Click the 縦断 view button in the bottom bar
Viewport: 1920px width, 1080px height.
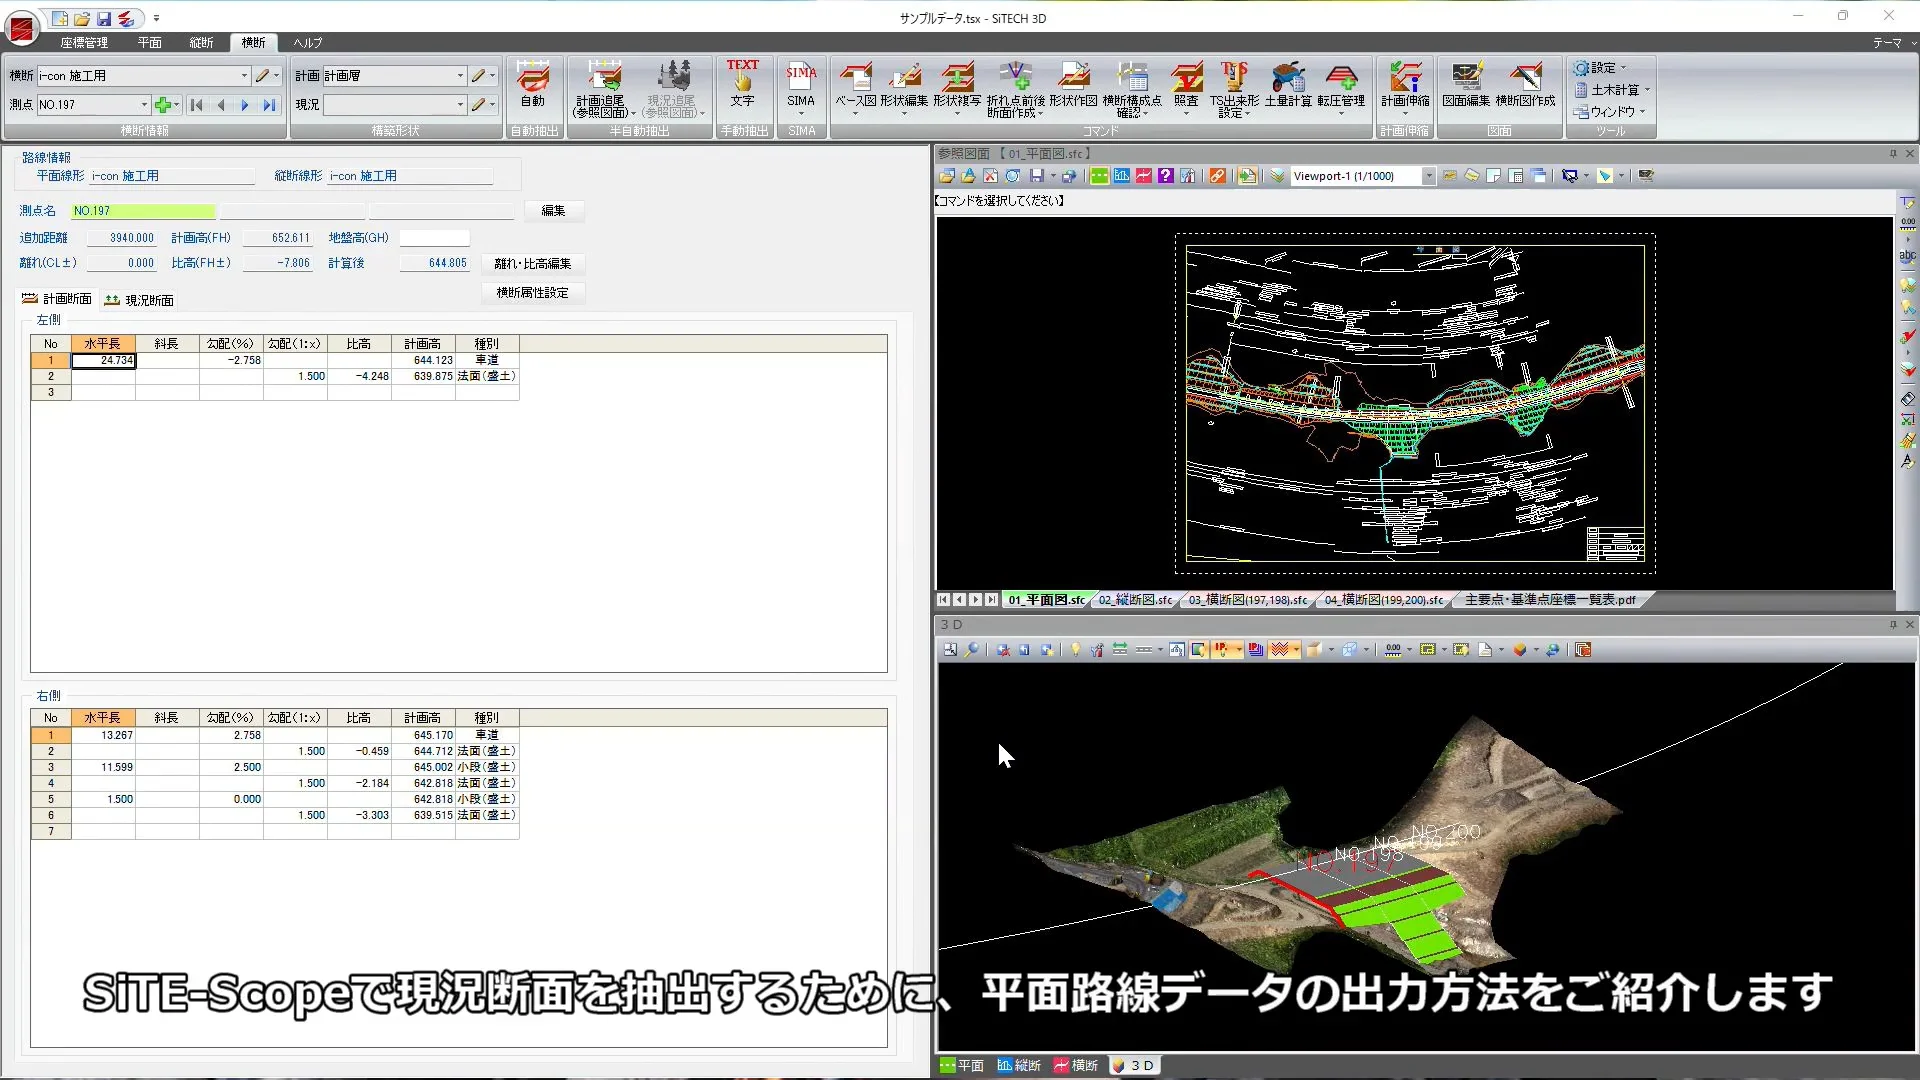[1019, 1066]
